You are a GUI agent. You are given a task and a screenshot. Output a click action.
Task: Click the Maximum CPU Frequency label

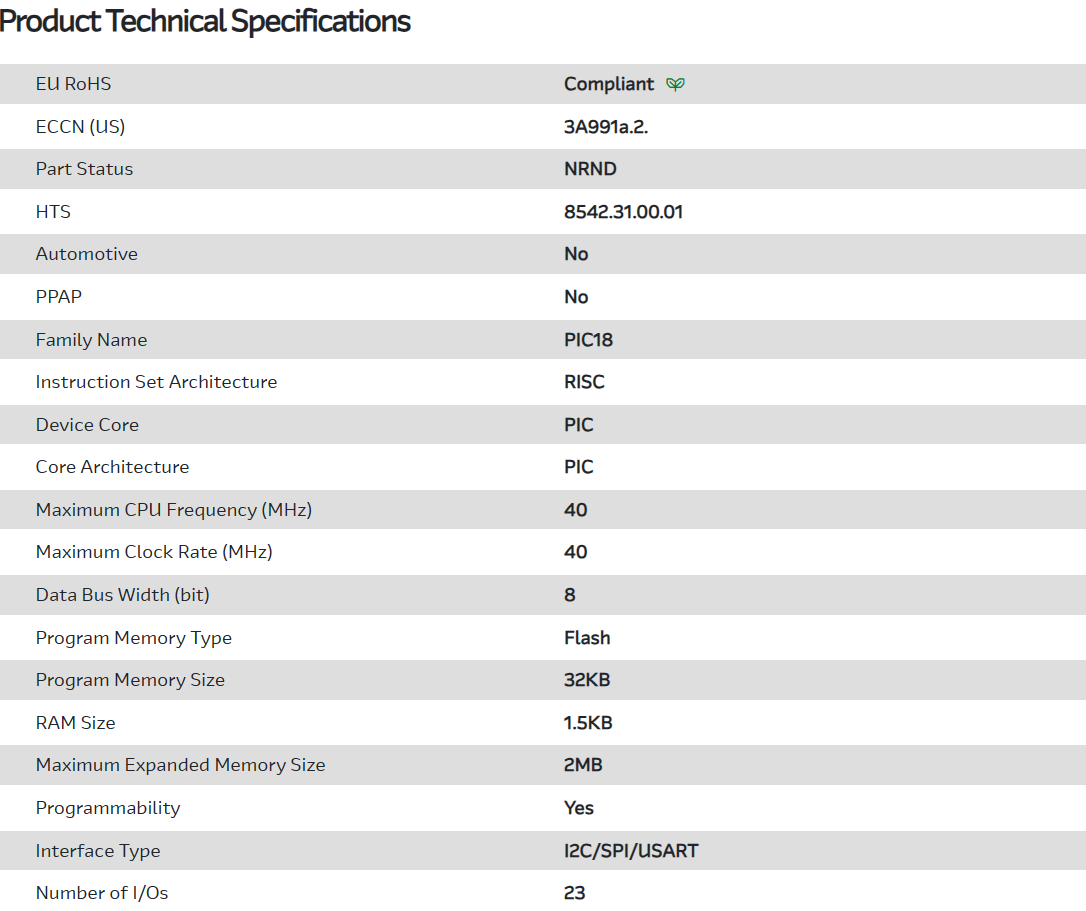[173, 510]
